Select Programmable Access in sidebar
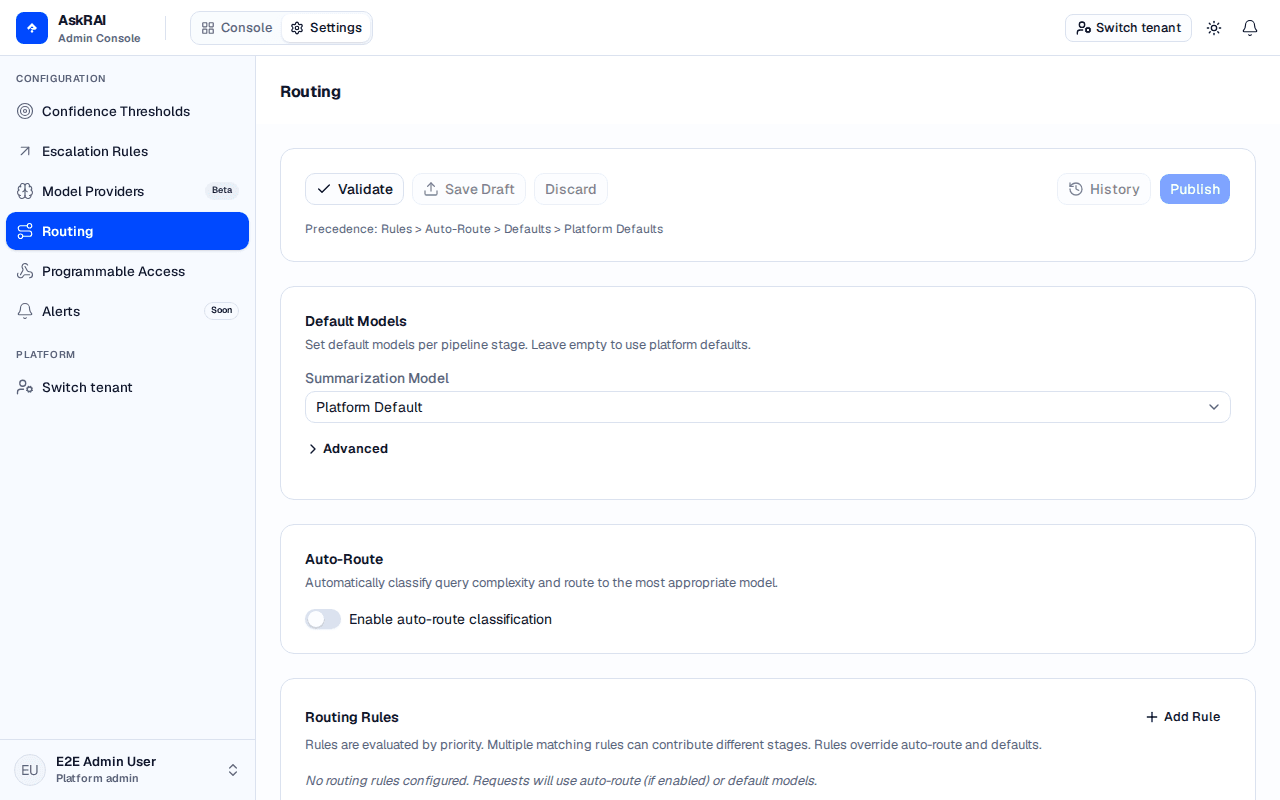The width and height of the screenshot is (1280, 800). point(127,271)
